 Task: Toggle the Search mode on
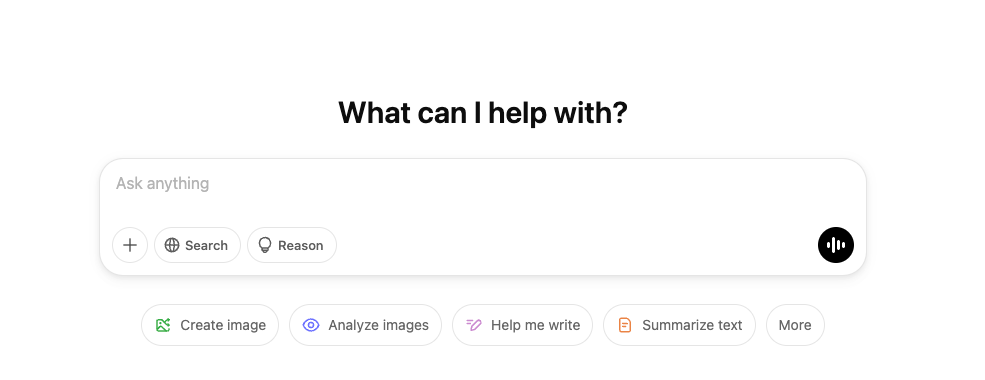[197, 245]
